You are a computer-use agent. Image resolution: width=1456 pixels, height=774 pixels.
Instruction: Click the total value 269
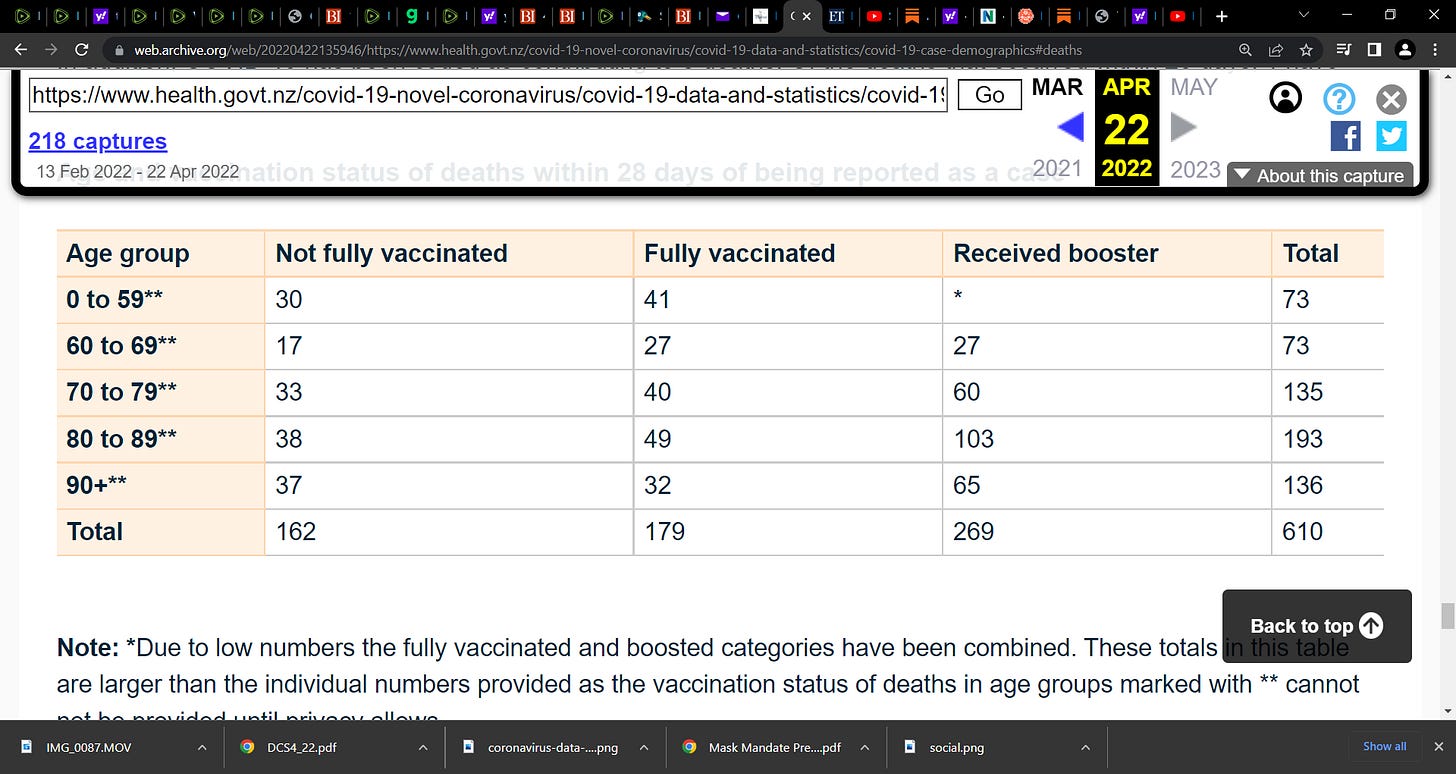point(973,531)
